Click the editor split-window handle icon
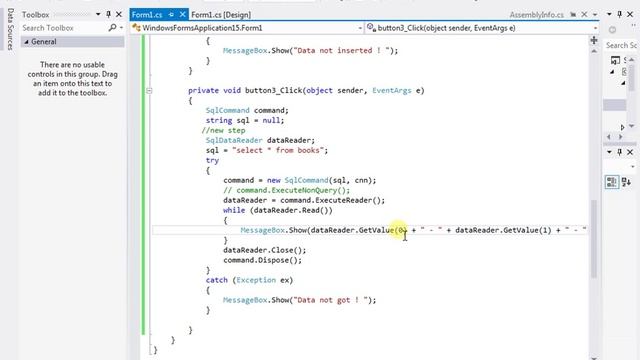Image resolution: width=640 pixels, height=360 pixels. pos(594,40)
